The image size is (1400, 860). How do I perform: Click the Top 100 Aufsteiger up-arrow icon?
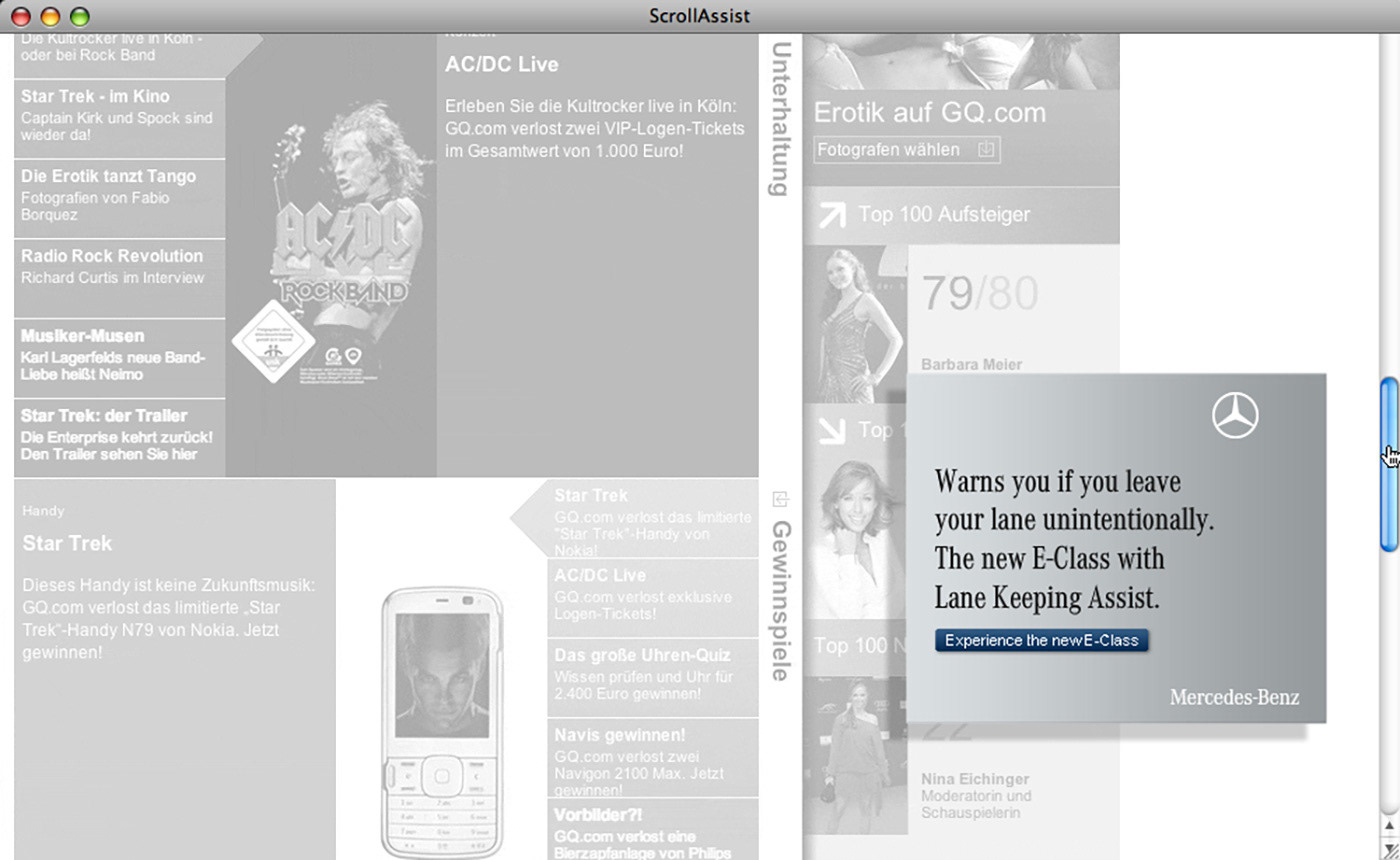coord(831,214)
